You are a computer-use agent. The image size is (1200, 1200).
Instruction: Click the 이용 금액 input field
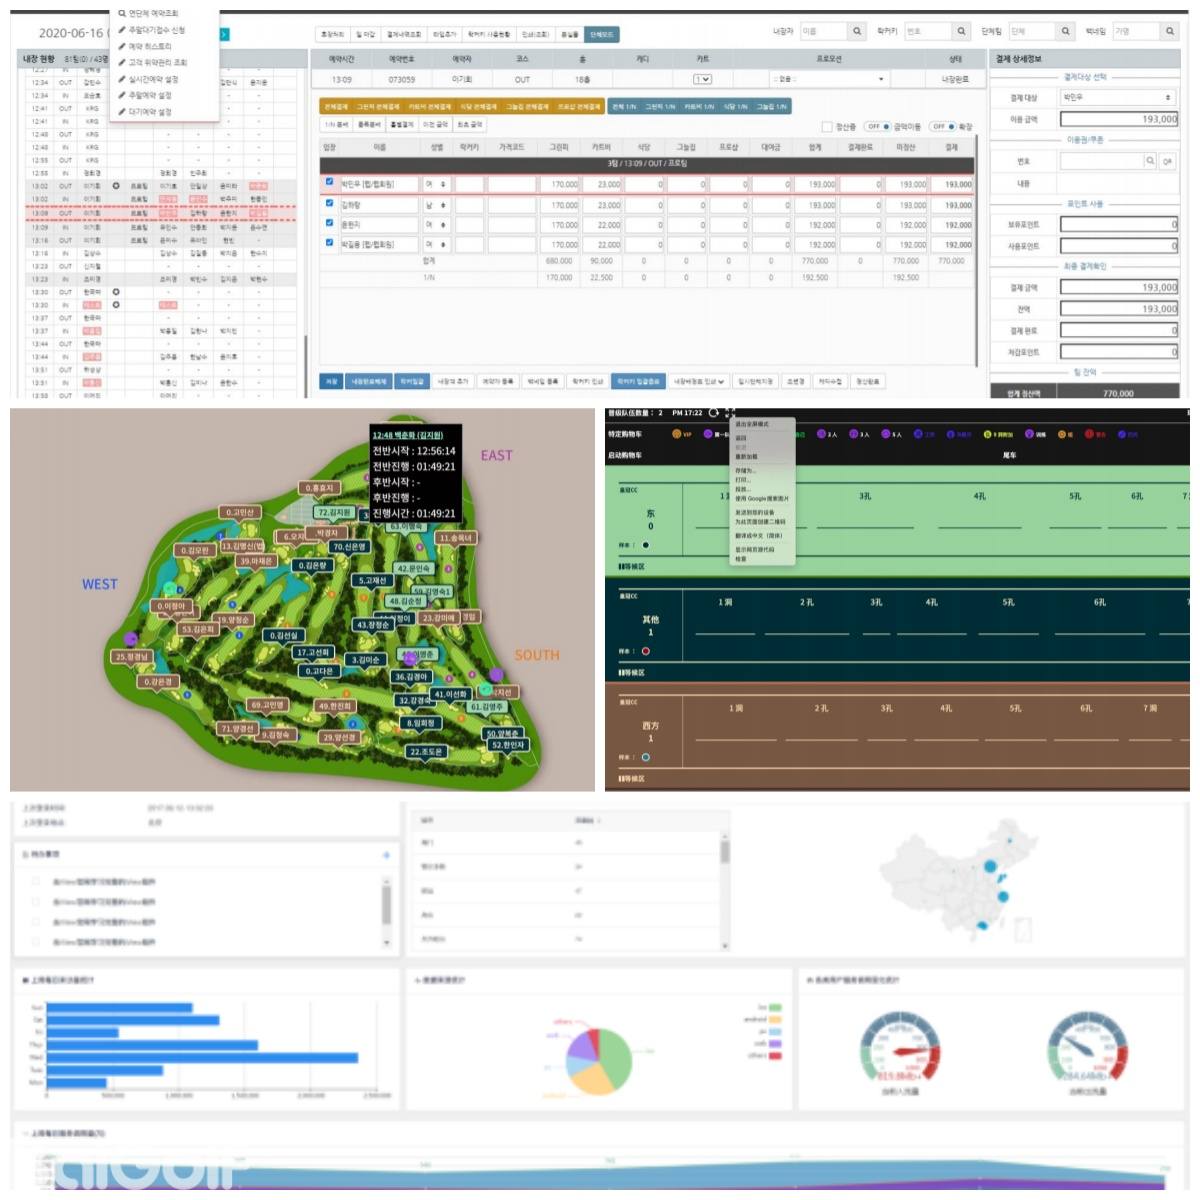coord(1118,119)
